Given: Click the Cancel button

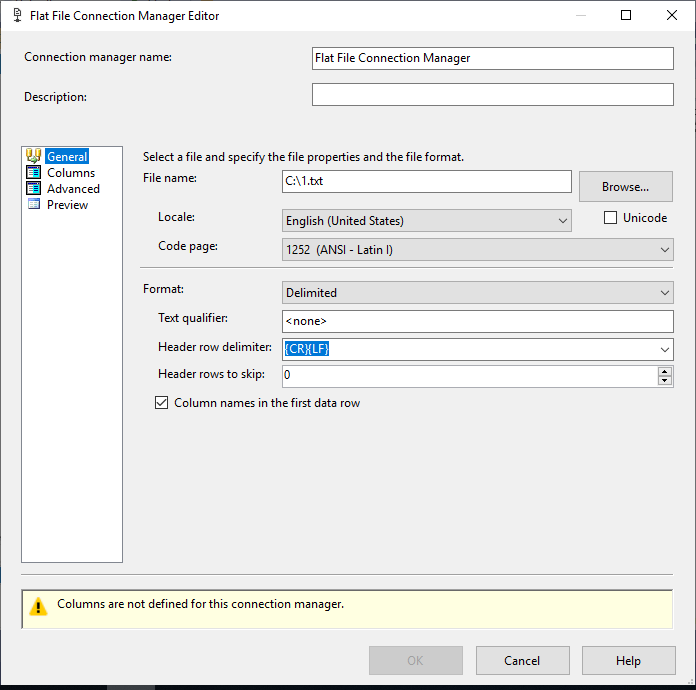Looking at the screenshot, I should click(x=522, y=661).
